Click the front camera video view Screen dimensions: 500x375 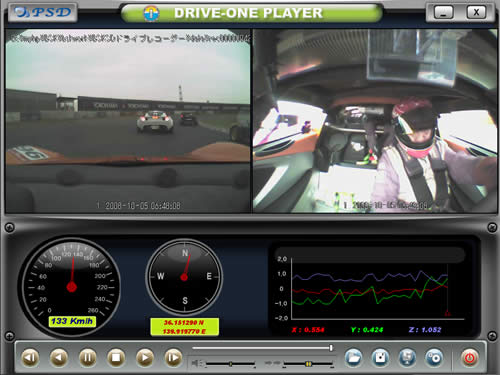(128, 121)
